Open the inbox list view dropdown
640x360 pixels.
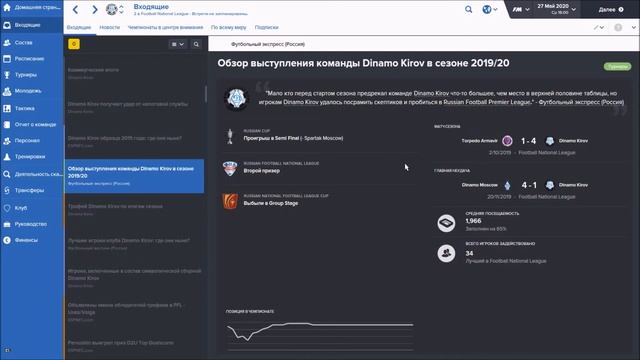pos(178,44)
